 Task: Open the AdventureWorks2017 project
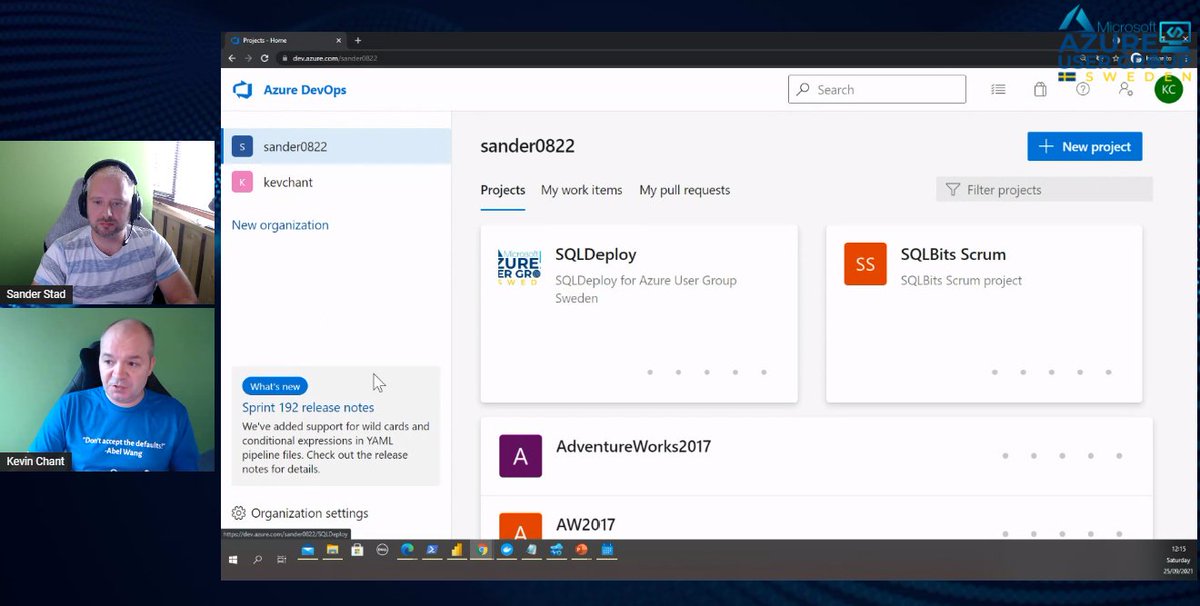click(x=633, y=446)
